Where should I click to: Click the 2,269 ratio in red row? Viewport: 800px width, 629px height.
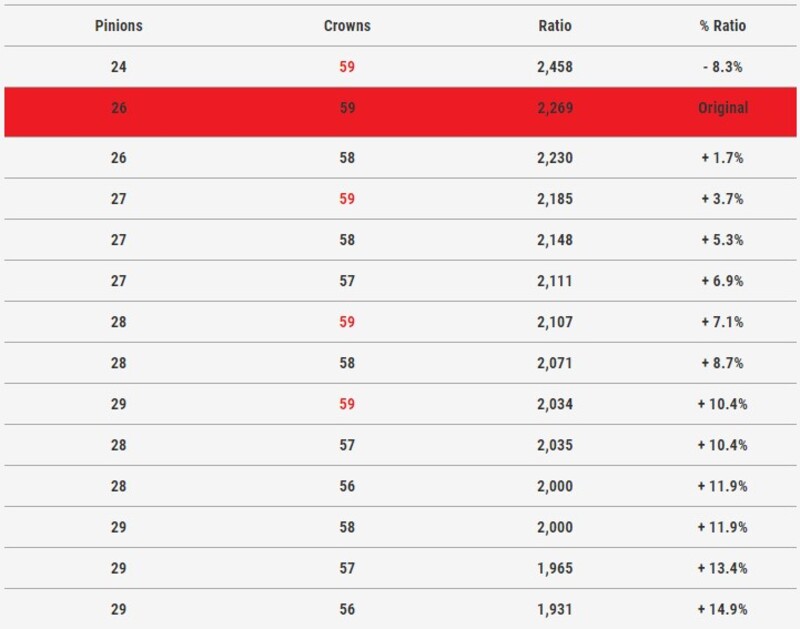(x=555, y=108)
